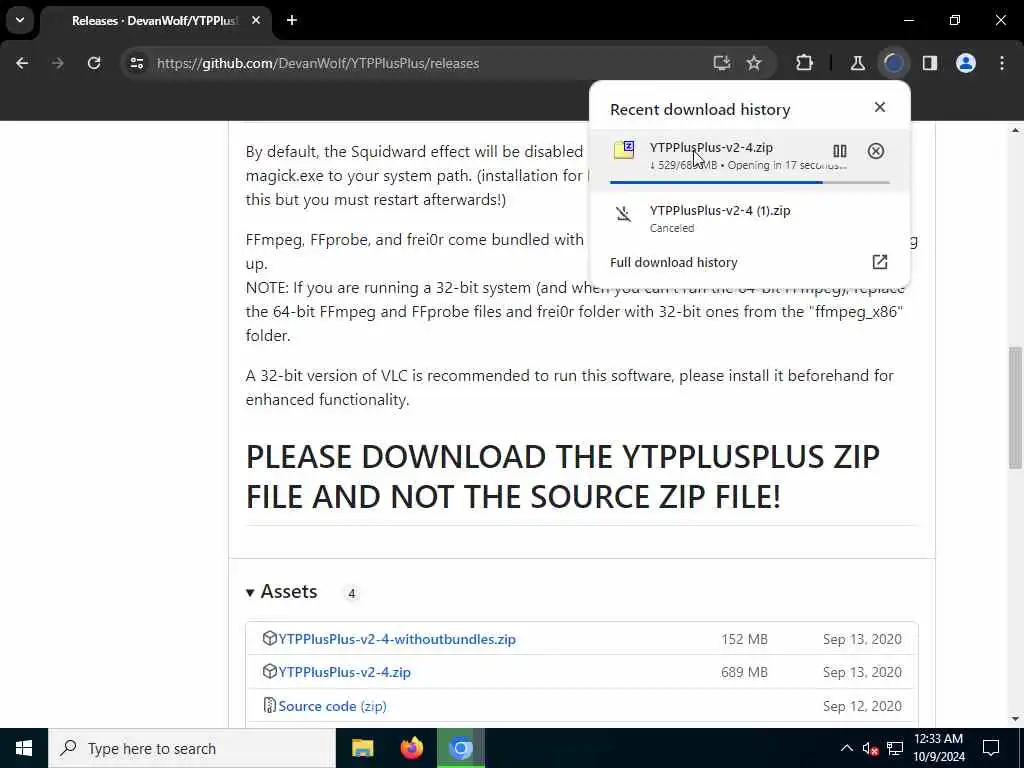Click the open-in-new-tab icon for download history
The width and height of the screenshot is (1024, 768).
(x=880, y=262)
